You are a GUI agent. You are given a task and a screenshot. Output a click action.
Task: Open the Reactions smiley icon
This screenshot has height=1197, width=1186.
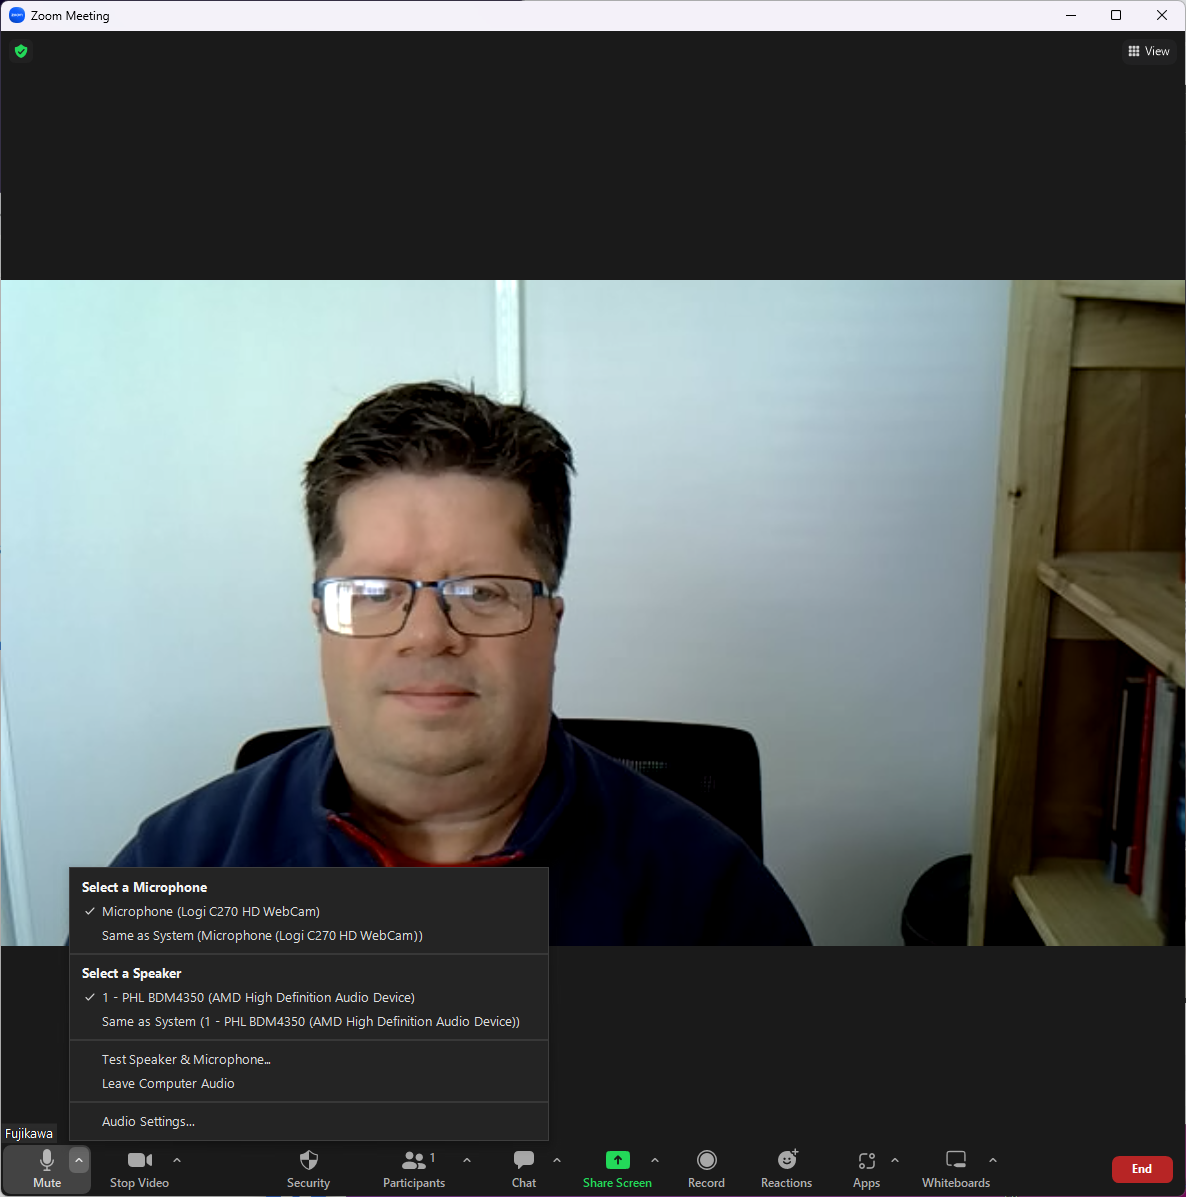(x=787, y=1161)
